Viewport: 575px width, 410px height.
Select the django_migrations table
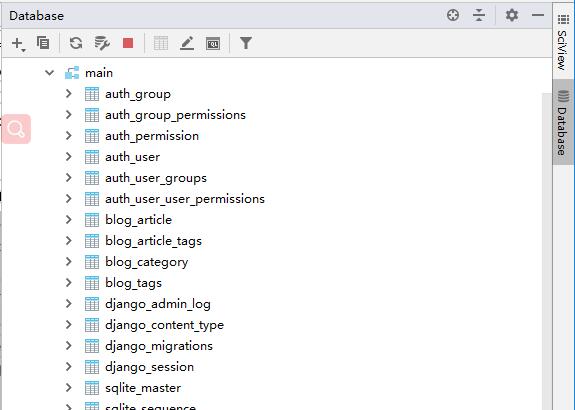point(159,346)
